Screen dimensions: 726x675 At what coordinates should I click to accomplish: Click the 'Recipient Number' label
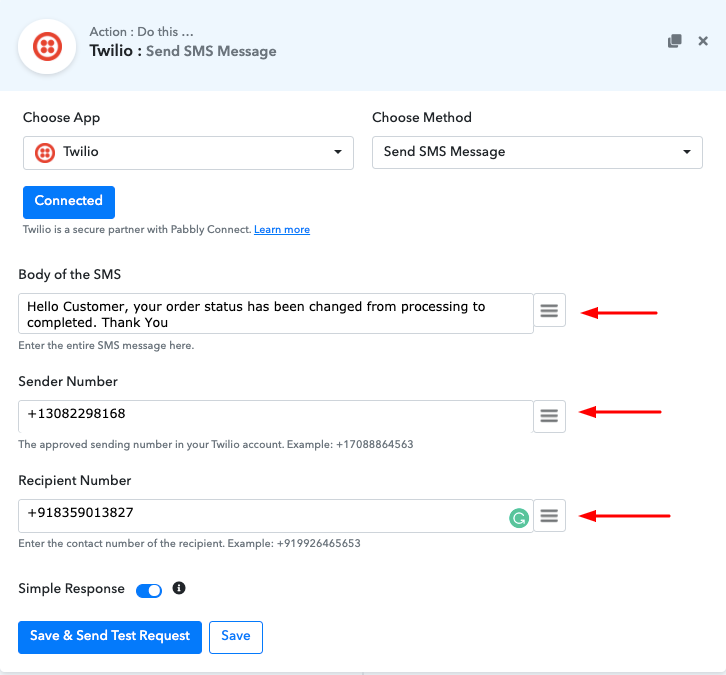75,481
